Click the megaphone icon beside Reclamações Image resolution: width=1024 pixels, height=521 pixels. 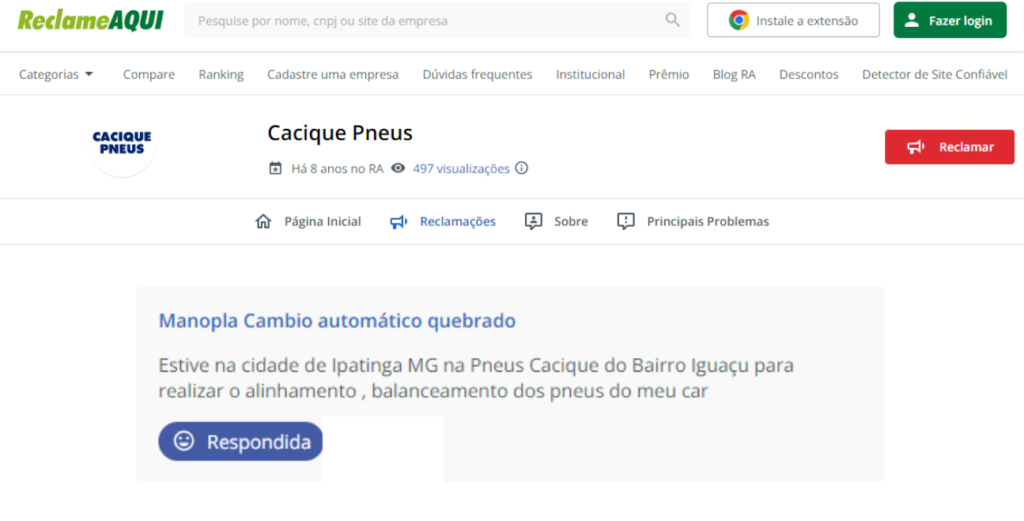399,221
